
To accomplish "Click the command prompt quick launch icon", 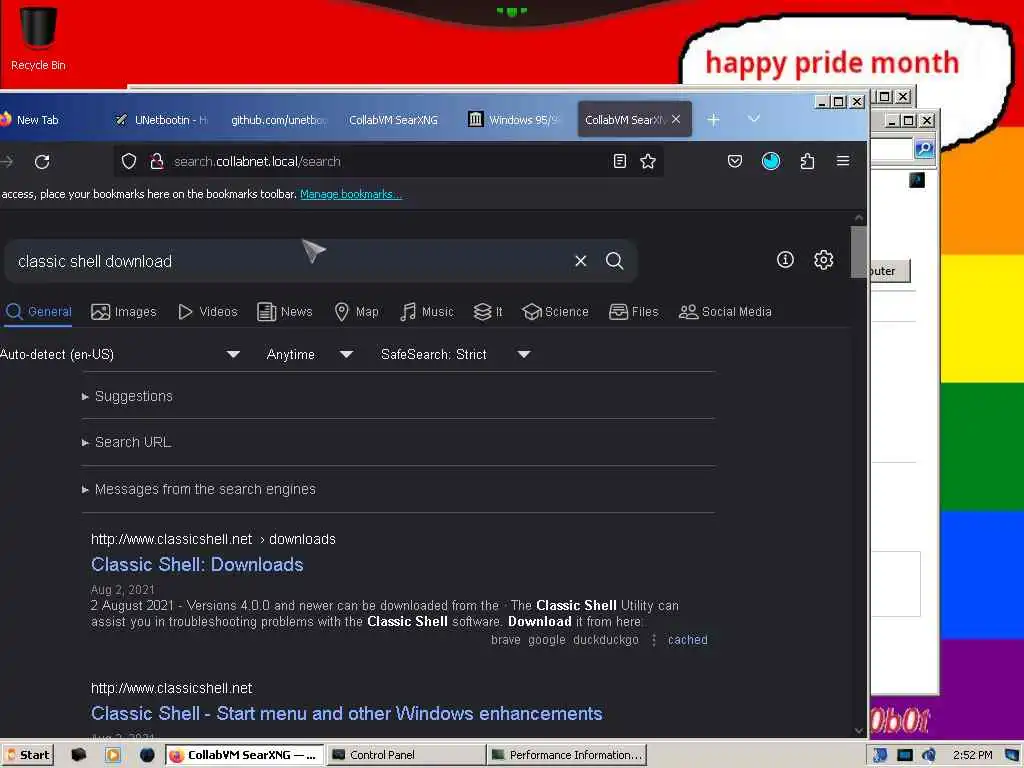I will (x=78, y=755).
